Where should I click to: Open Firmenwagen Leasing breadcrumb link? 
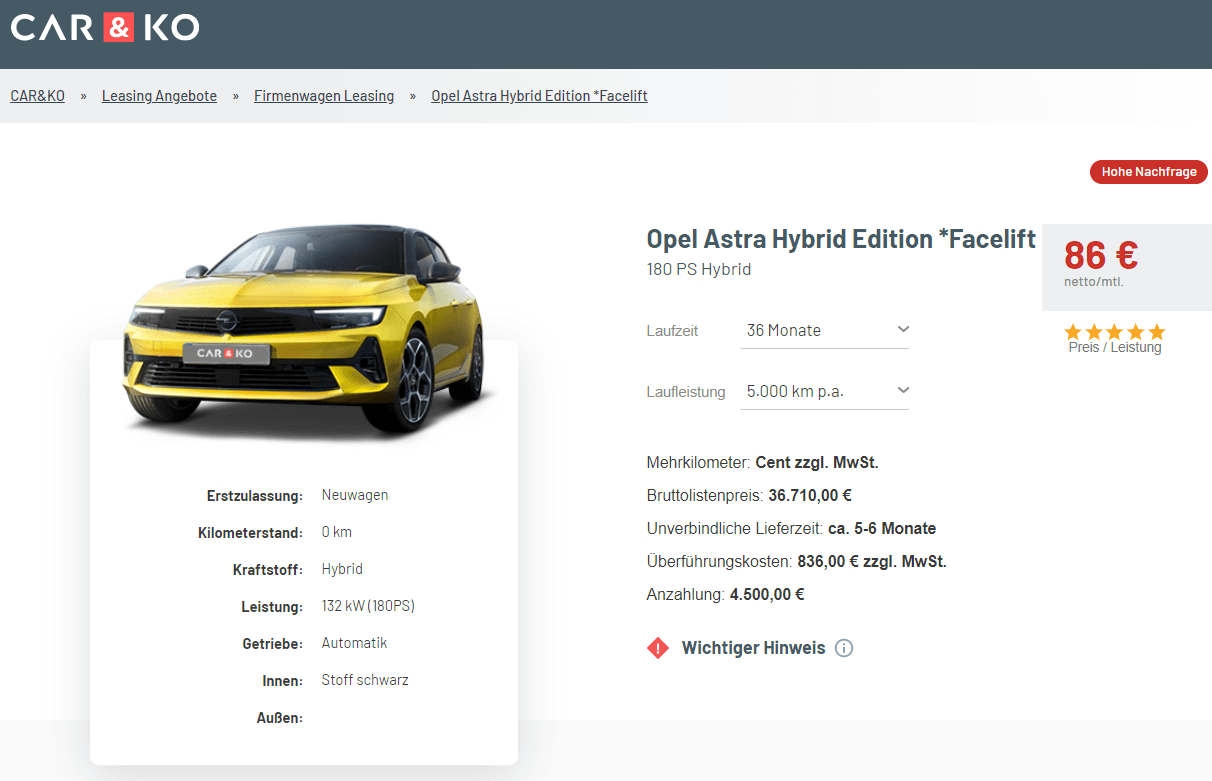324,96
